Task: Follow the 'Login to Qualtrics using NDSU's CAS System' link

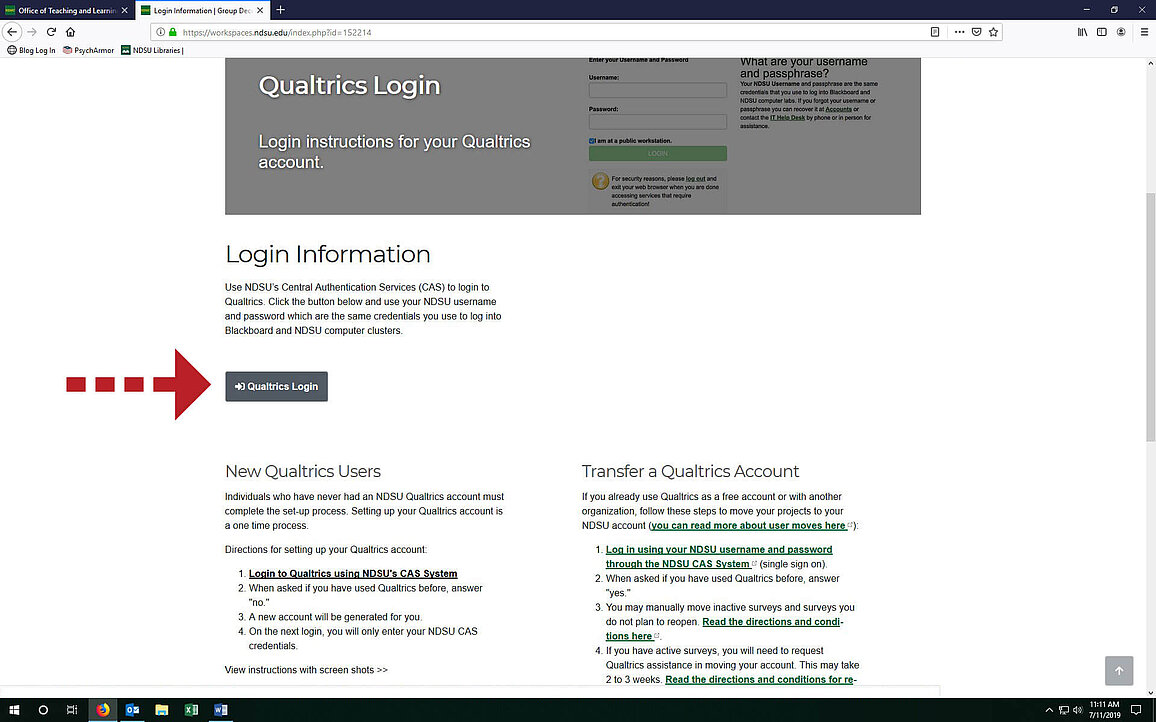Action: (353, 574)
